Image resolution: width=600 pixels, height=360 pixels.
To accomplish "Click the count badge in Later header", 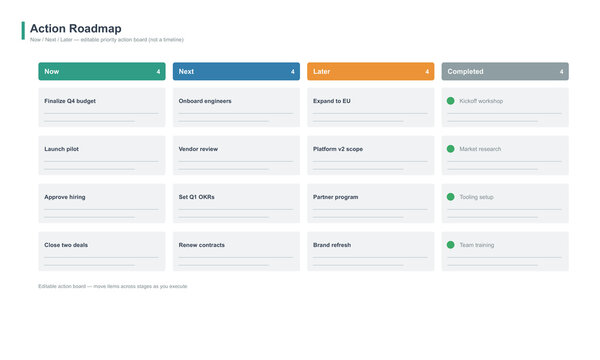I will pyautogui.click(x=427, y=72).
